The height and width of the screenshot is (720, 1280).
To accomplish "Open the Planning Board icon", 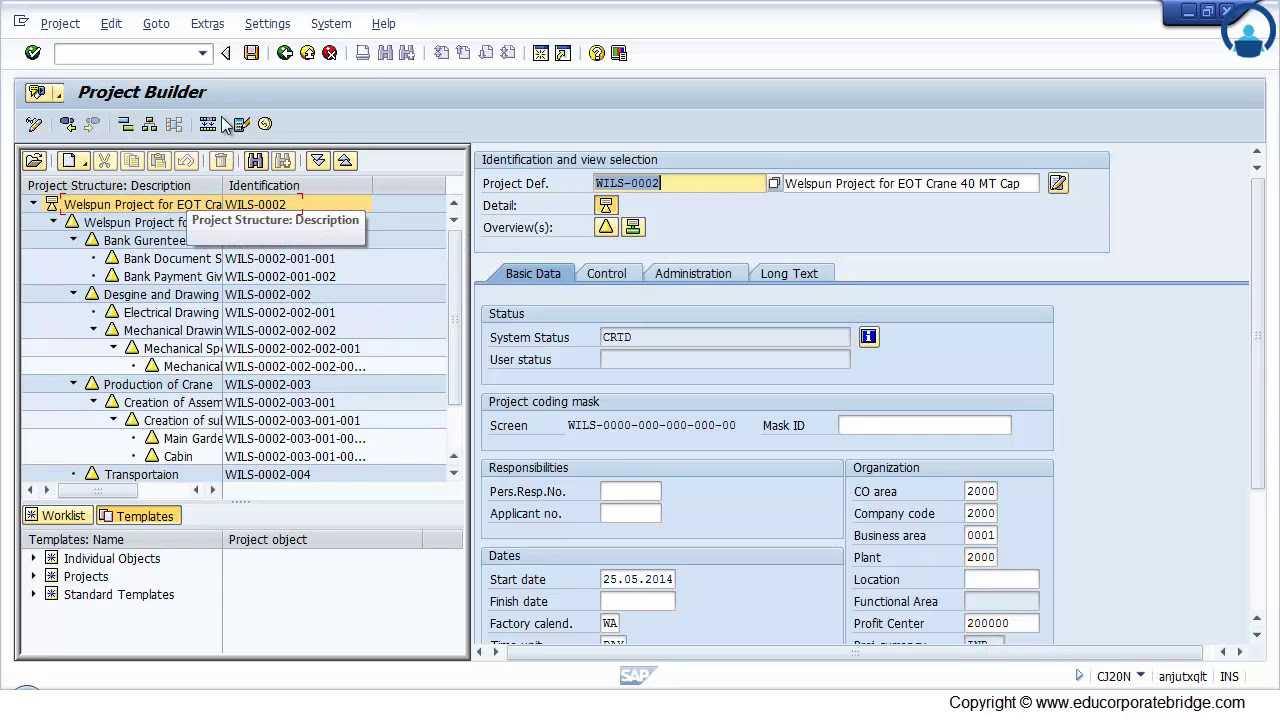I will click(207, 124).
